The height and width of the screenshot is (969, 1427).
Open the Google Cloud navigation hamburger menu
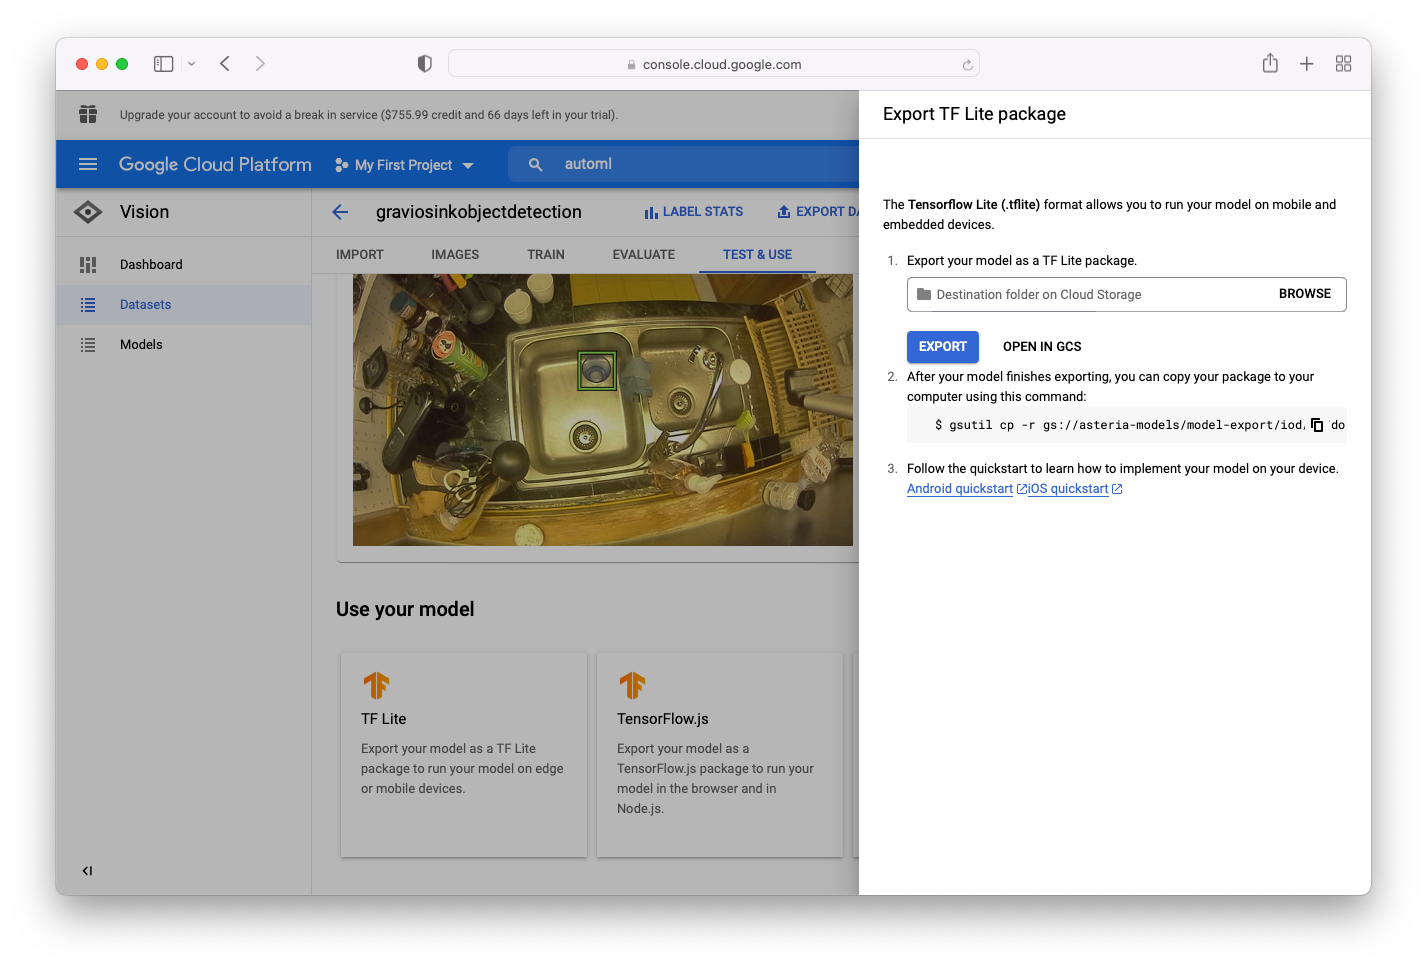click(x=87, y=164)
